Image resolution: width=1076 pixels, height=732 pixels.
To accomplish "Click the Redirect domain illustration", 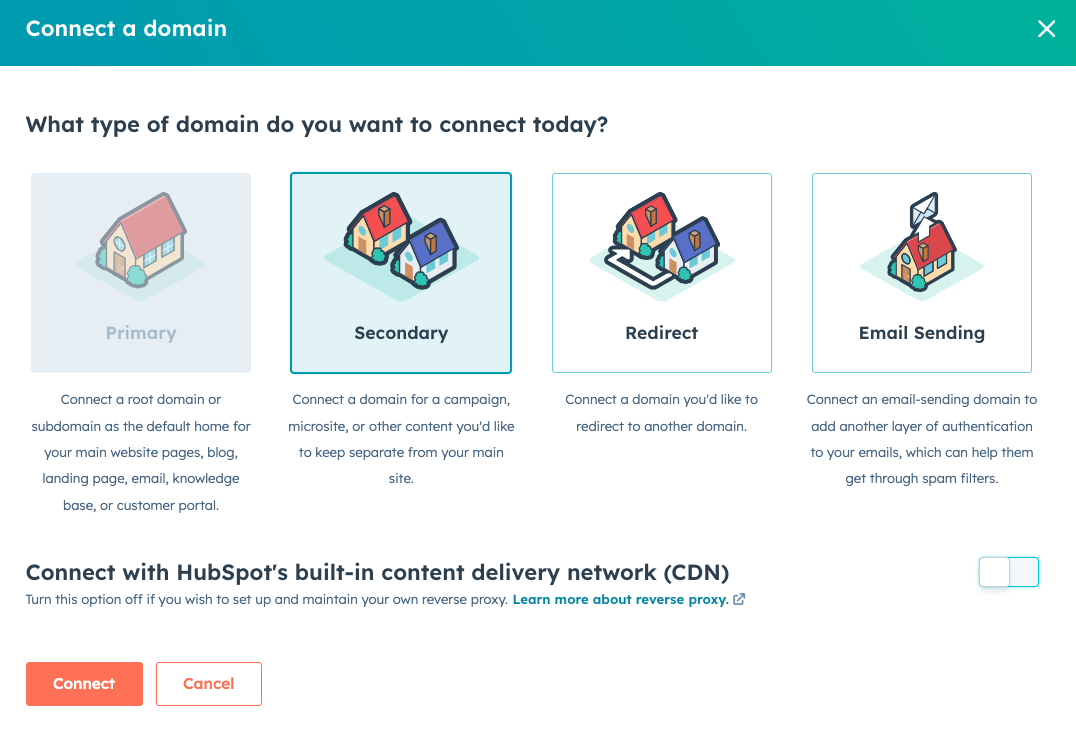I will (661, 243).
